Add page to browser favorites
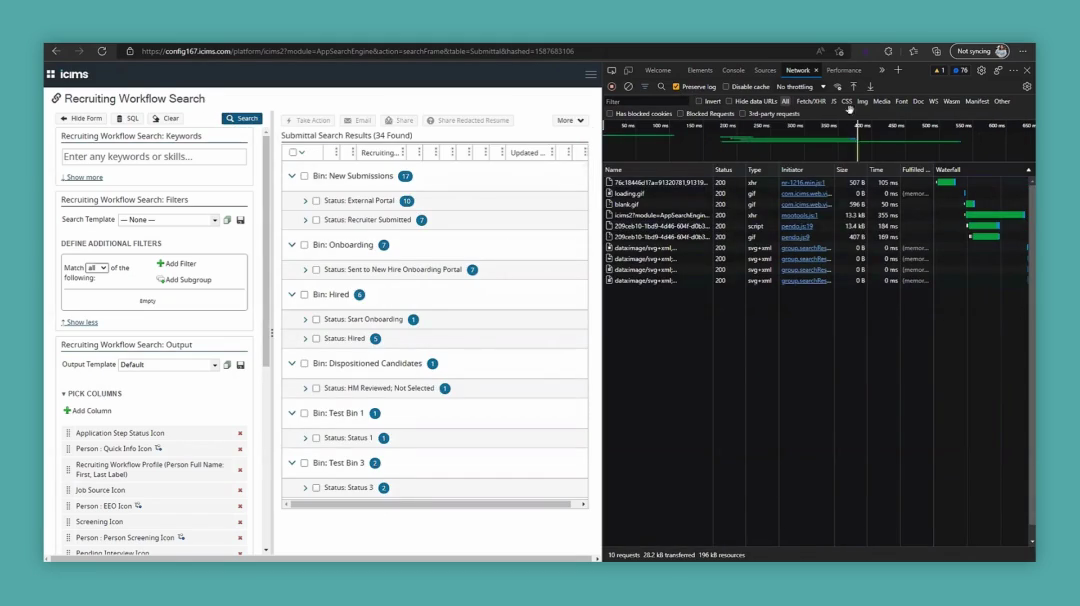The width and height of the screenshot is (1080, 606). coord(839,51)
